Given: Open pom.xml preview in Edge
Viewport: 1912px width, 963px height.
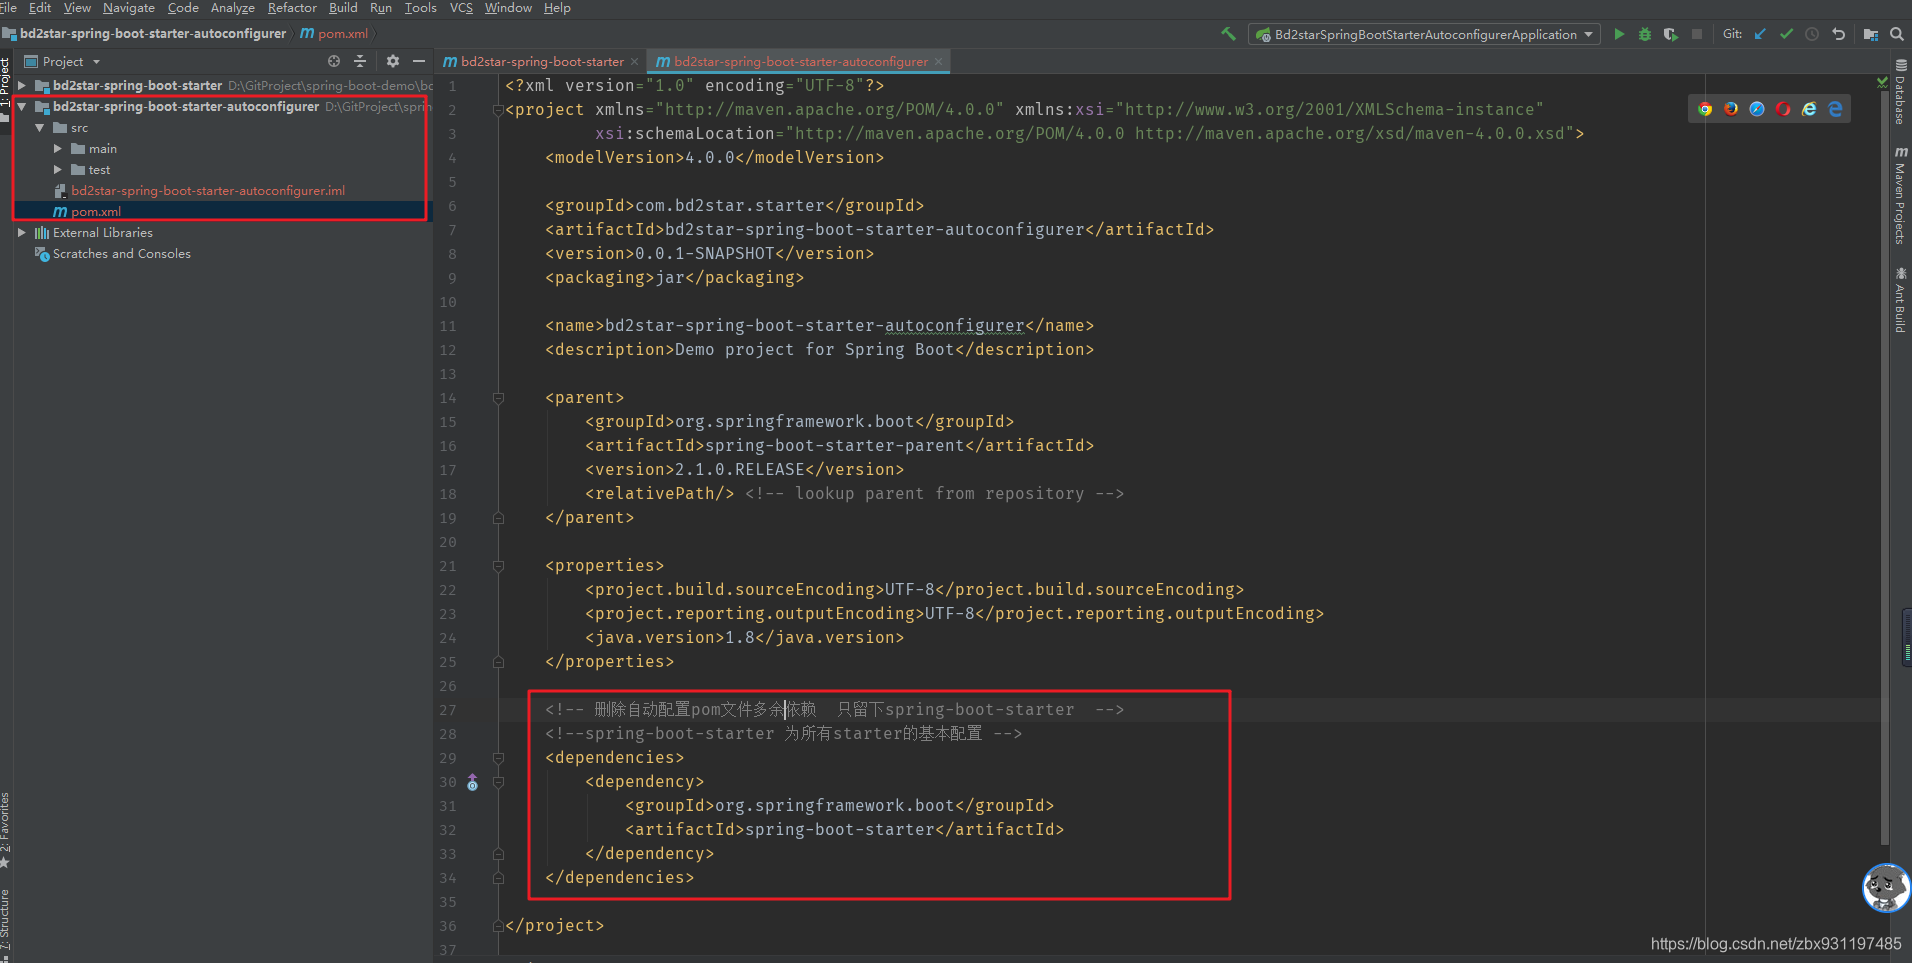Looking at the screenshot, I should 1835,109.
